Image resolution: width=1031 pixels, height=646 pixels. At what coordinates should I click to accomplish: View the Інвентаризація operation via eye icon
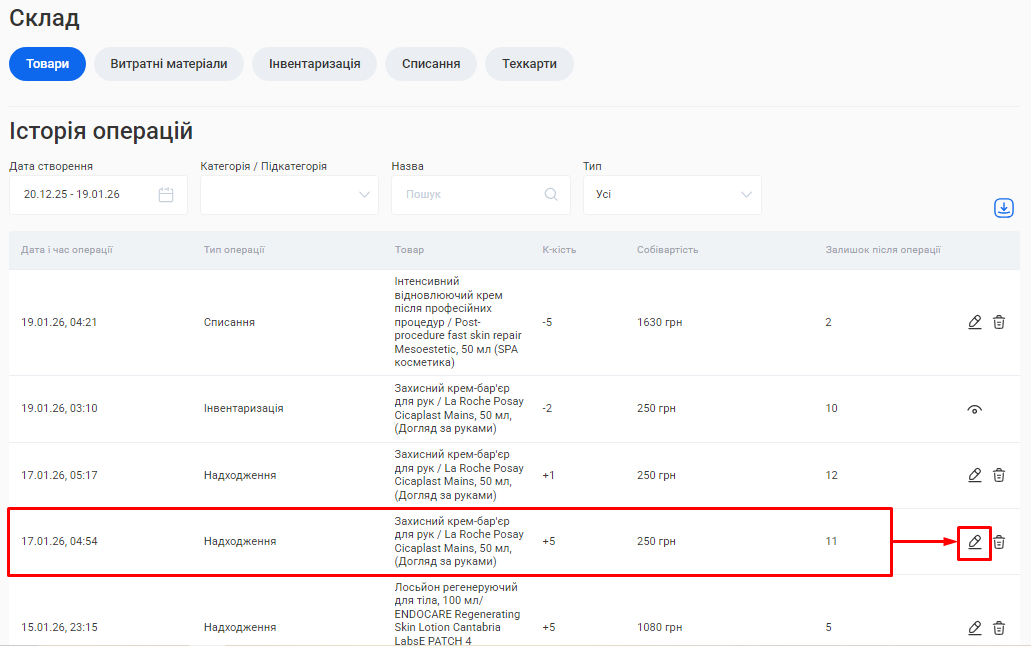tap(975, 409)
